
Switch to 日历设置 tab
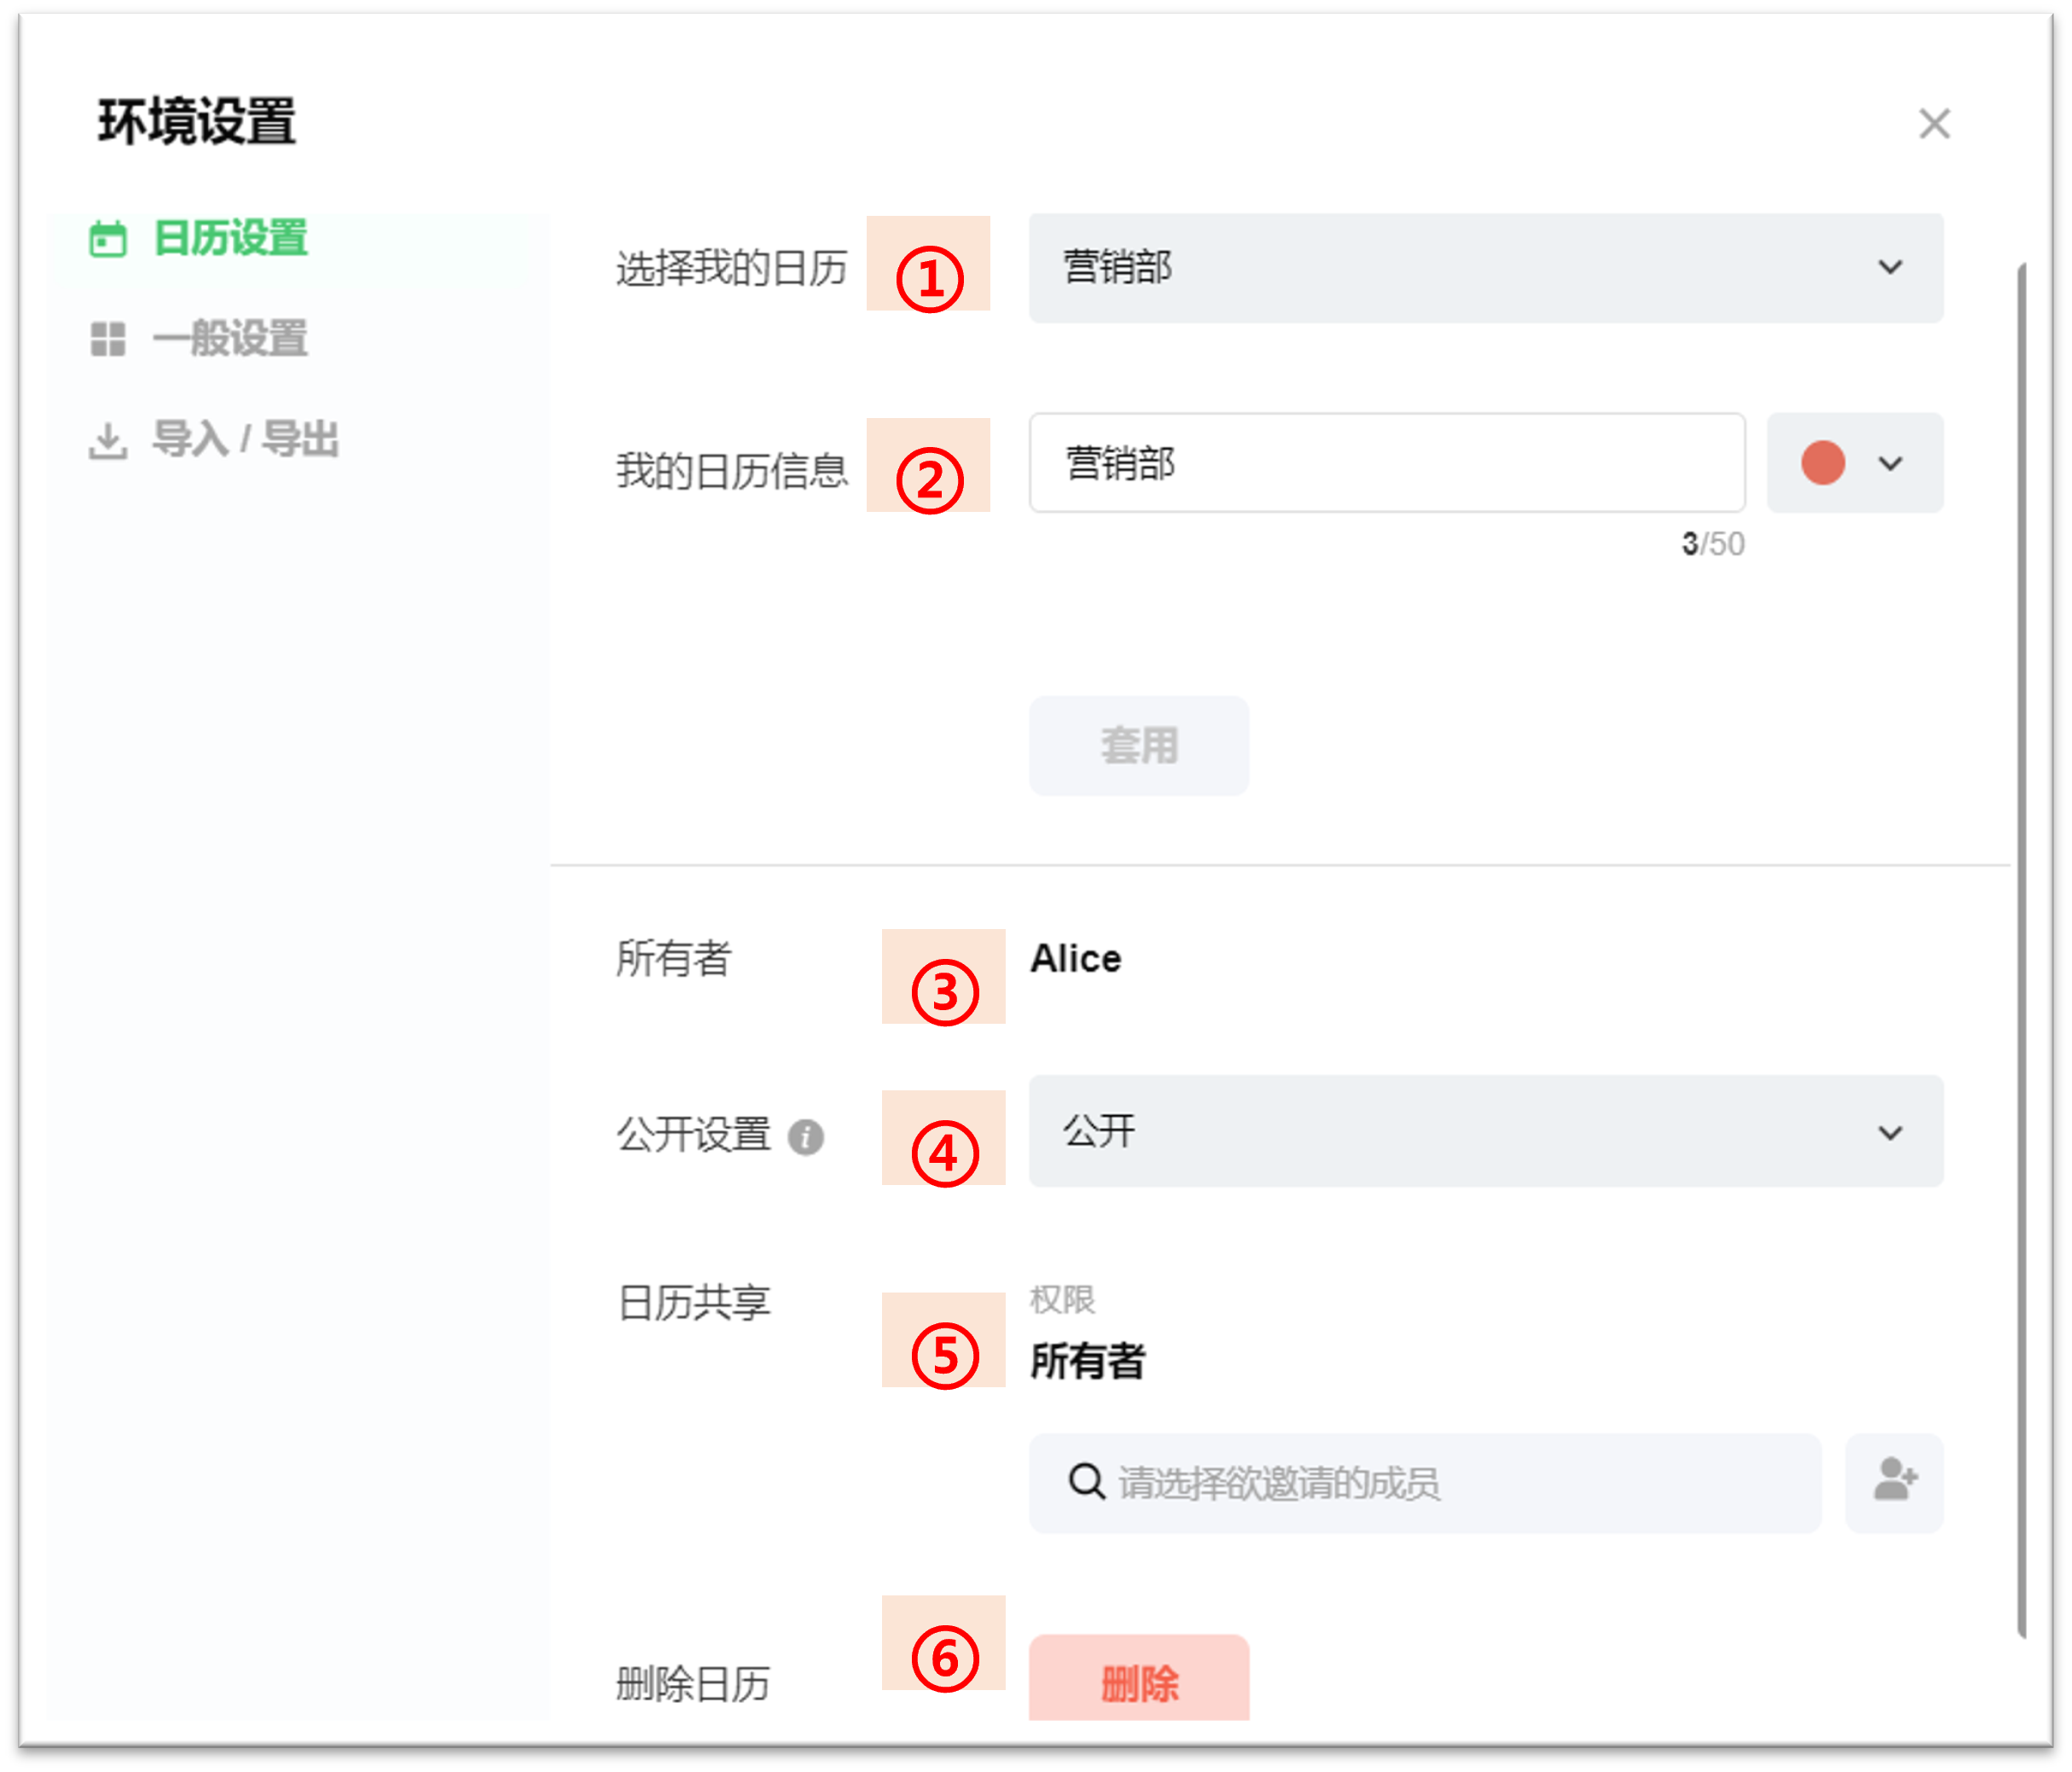[x=230, y=239]
